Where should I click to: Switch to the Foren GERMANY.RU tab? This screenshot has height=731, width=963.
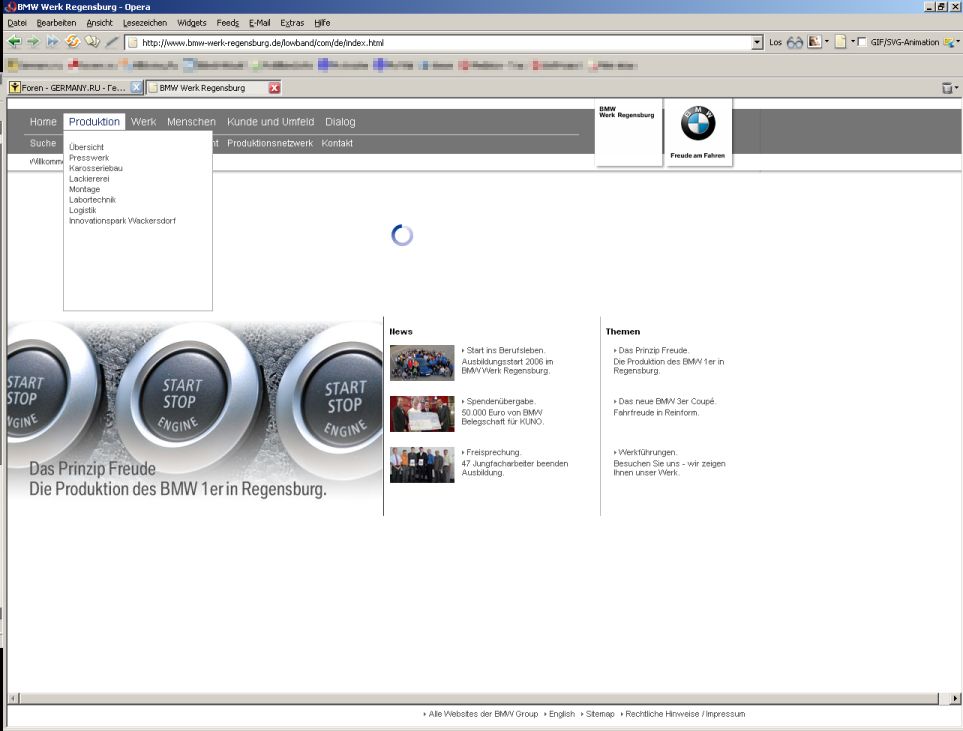coord(75,87)
